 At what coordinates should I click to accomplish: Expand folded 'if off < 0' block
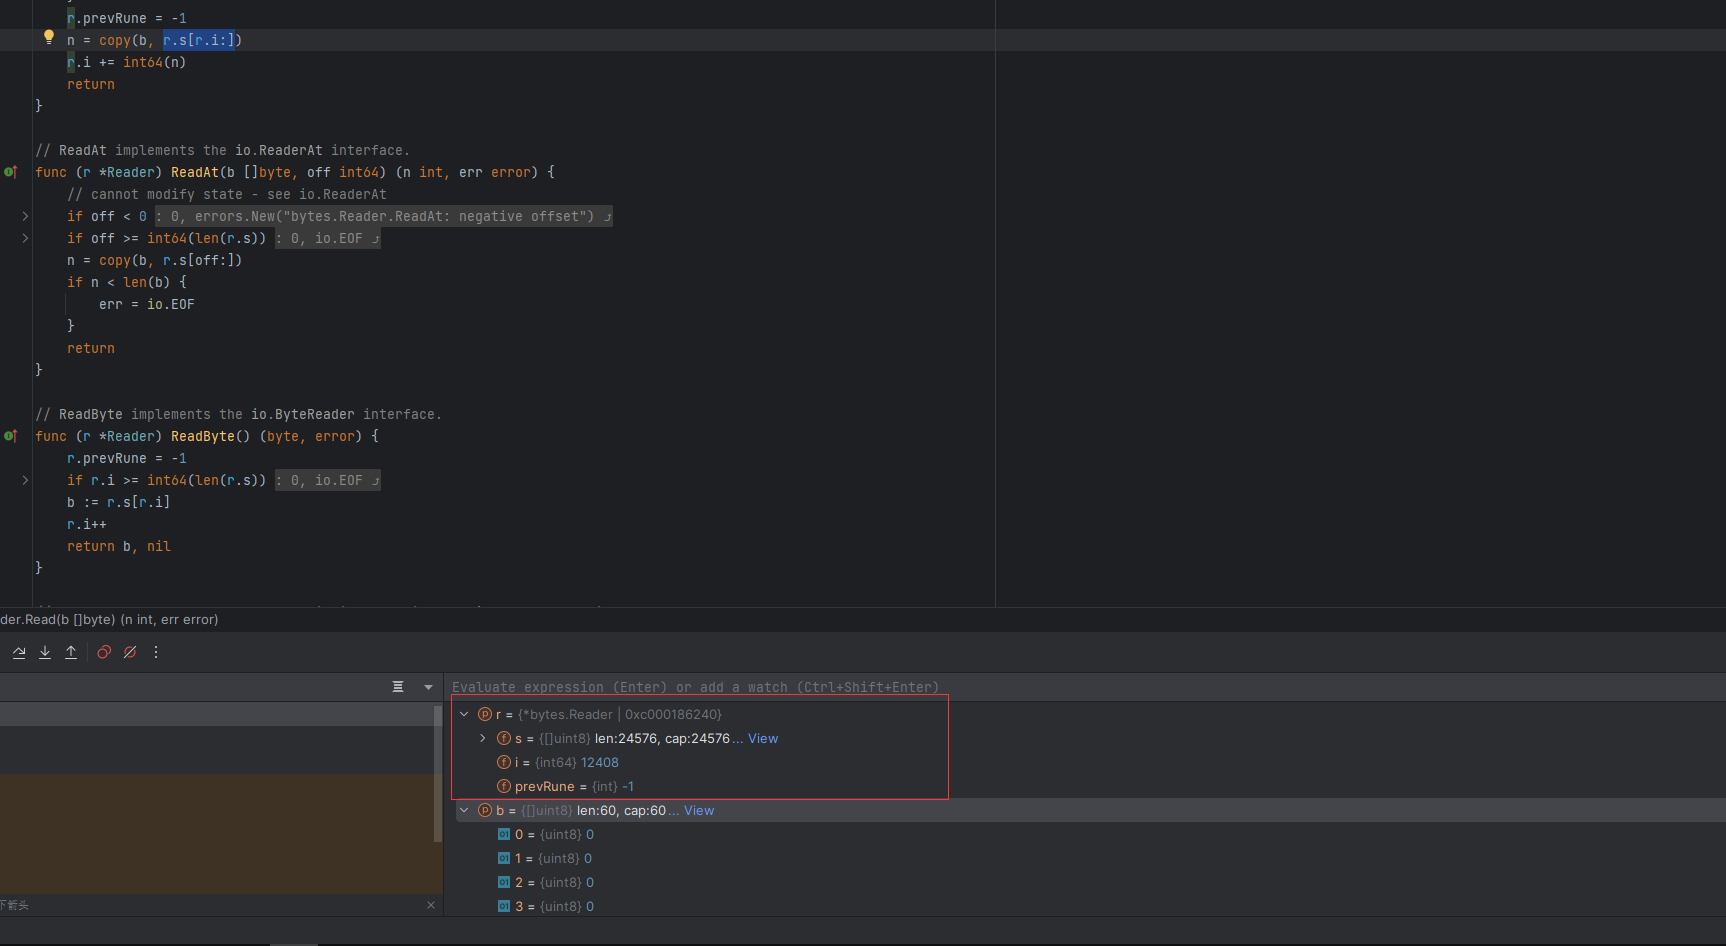(x=25, y=216)
